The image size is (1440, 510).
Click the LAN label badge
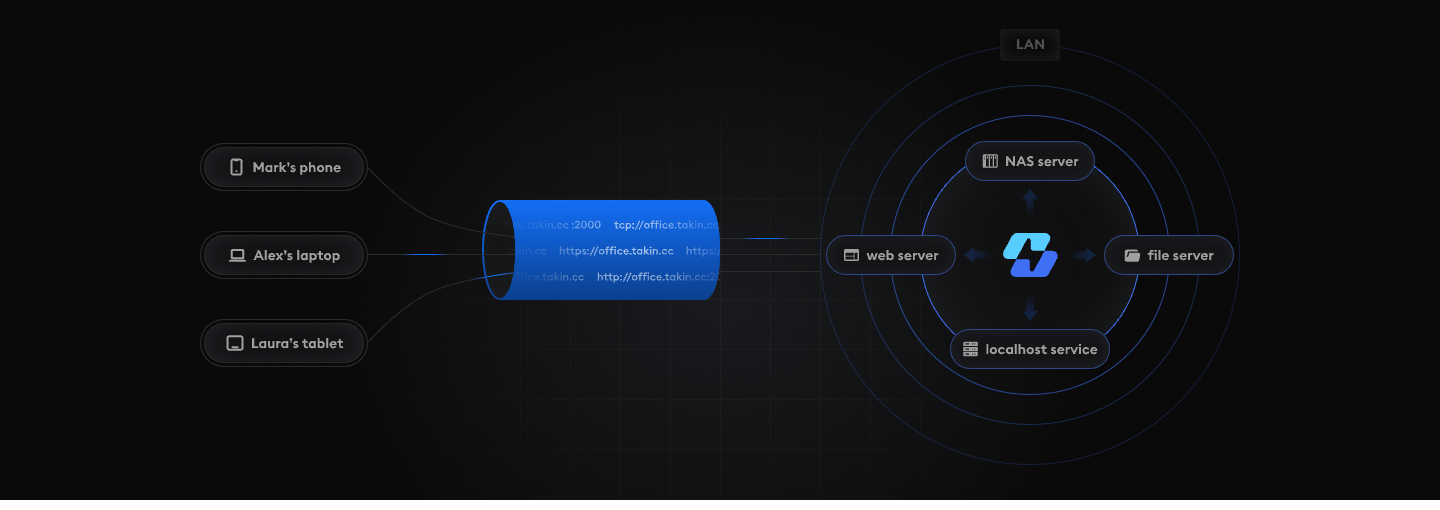[x=1030, y=44]
